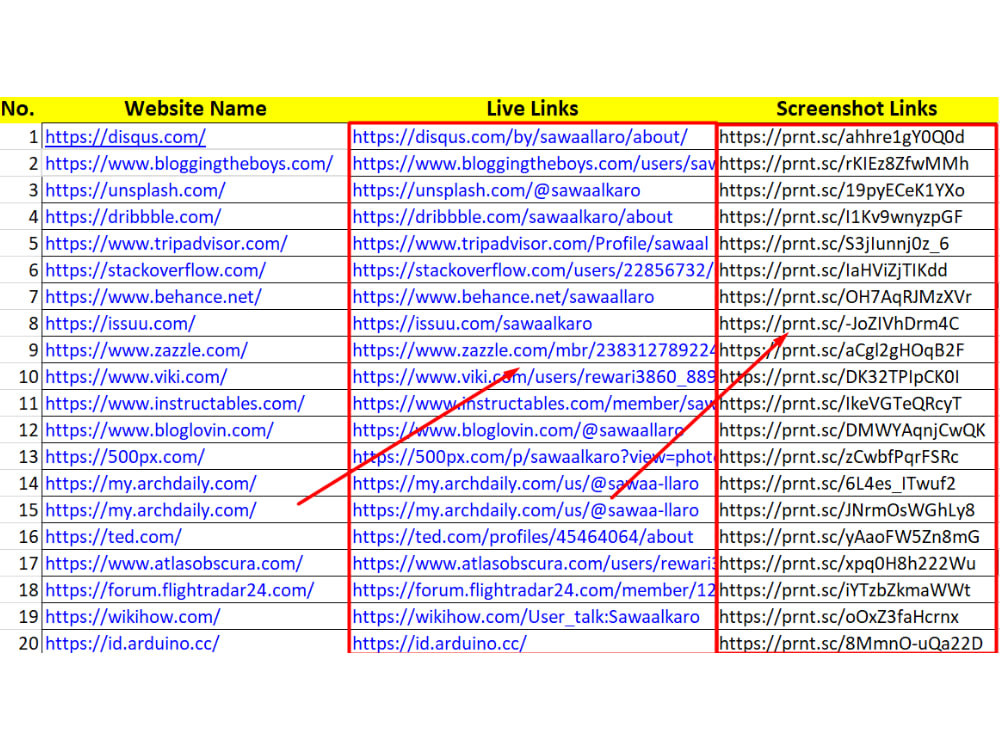The height and width of the screenshot is (750, 1000).
Task: Click the https://id.arduino.cc/ link in Live Links column
Action: (x=440, y=644)
